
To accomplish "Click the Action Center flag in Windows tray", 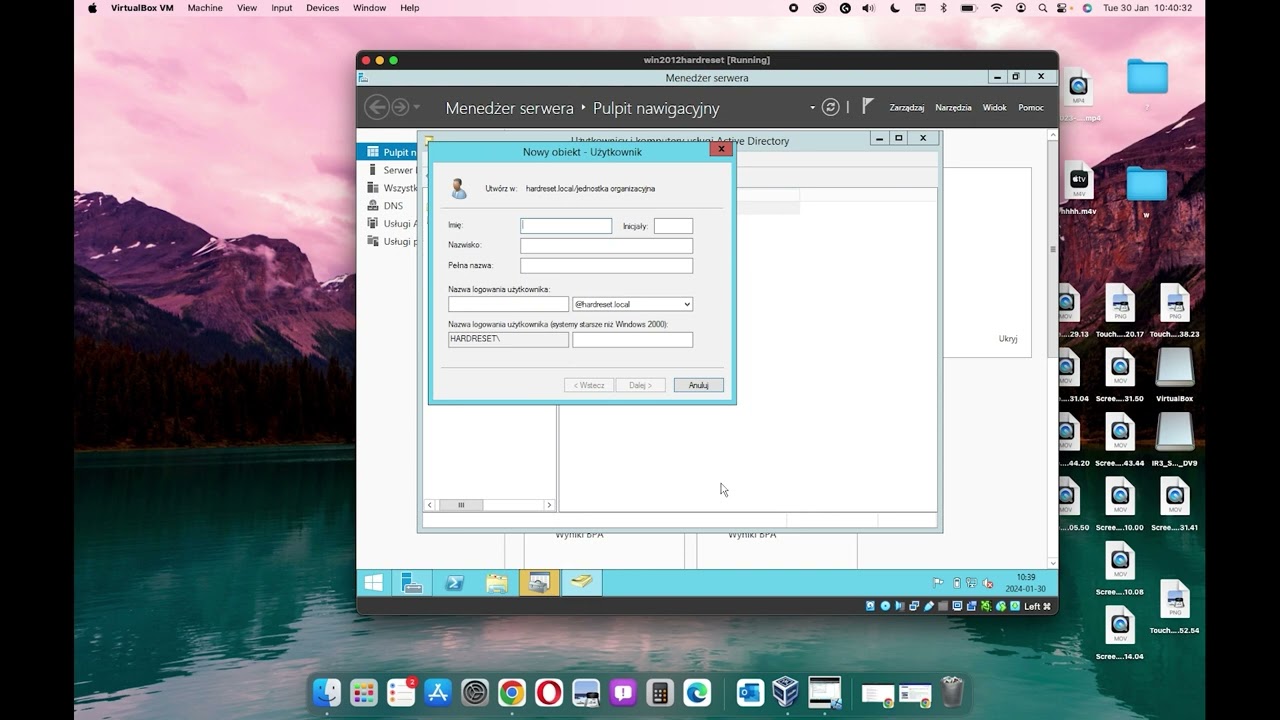I will click(x=938, y=583).
